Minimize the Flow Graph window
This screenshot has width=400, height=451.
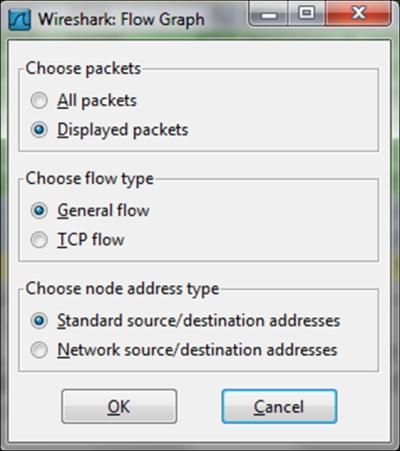[269, 14]
